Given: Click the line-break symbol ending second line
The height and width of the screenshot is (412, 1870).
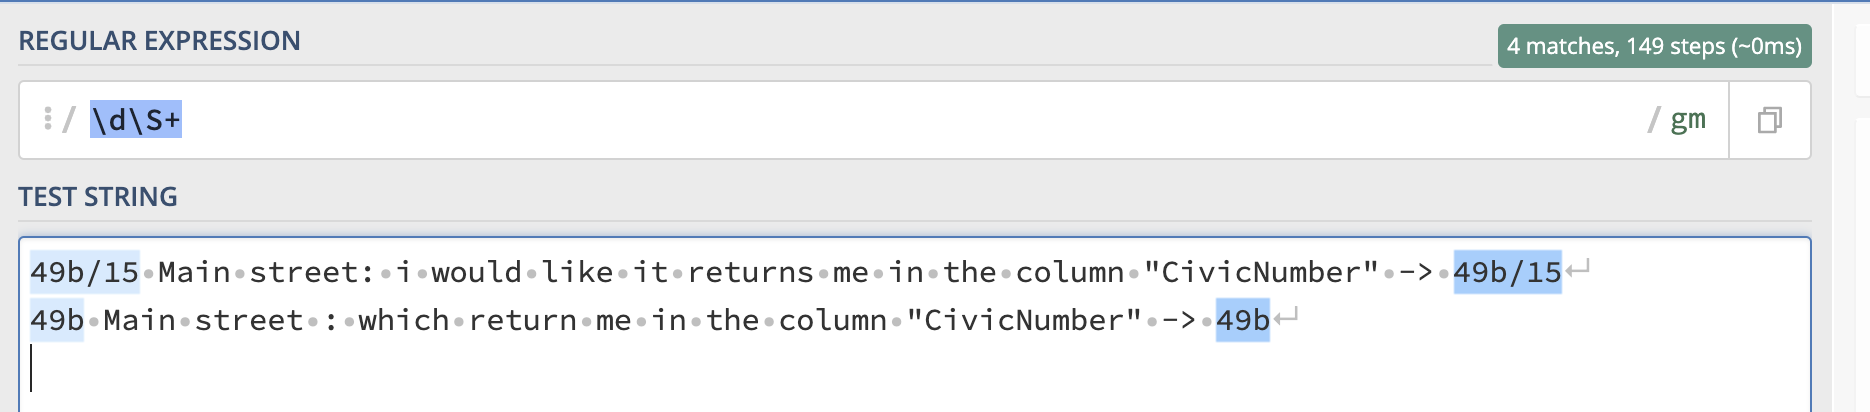Looking at the screenshot, I should pyautogui.click(x=1286, y=318).
